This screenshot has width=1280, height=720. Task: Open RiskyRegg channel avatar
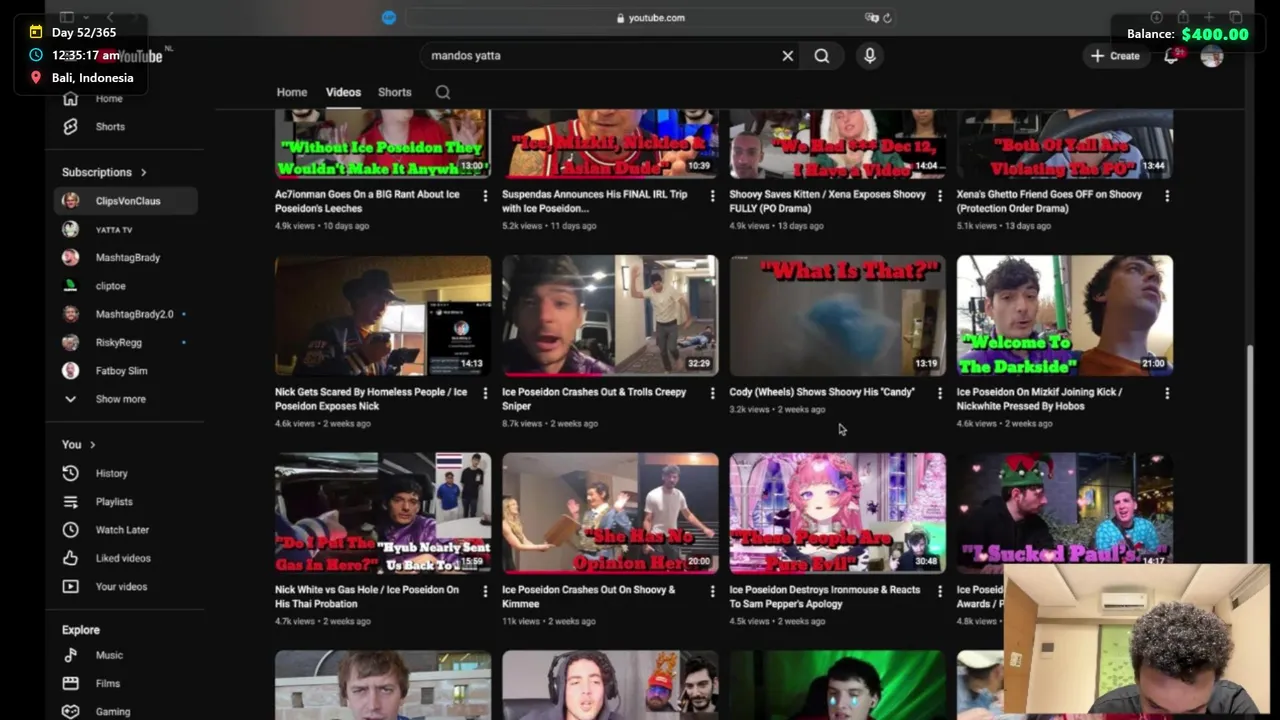pyautogui.click(x=70, y=342)
